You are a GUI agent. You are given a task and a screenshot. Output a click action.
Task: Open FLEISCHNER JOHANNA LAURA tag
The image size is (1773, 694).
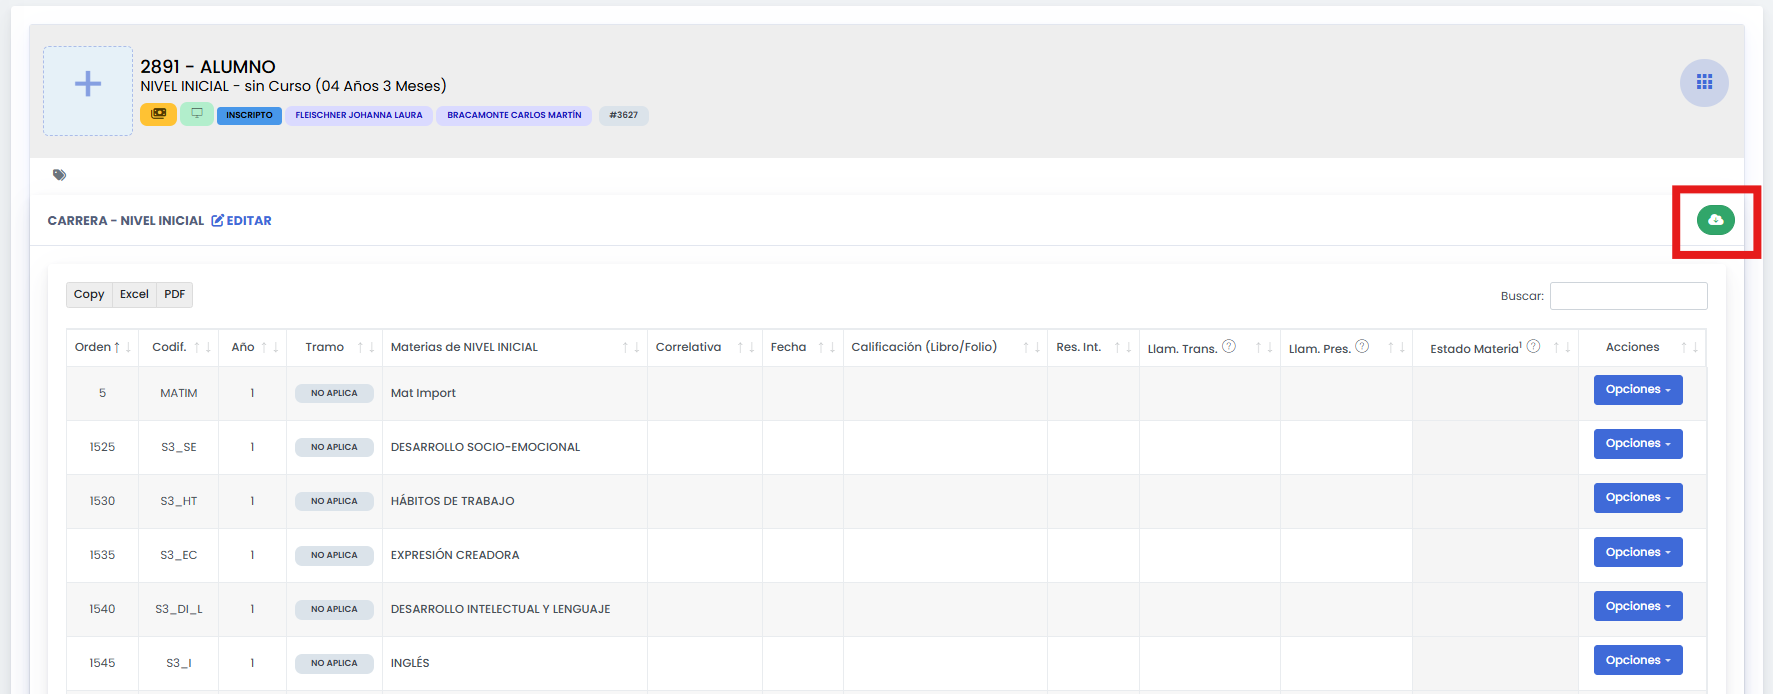[x=359, y=115]
